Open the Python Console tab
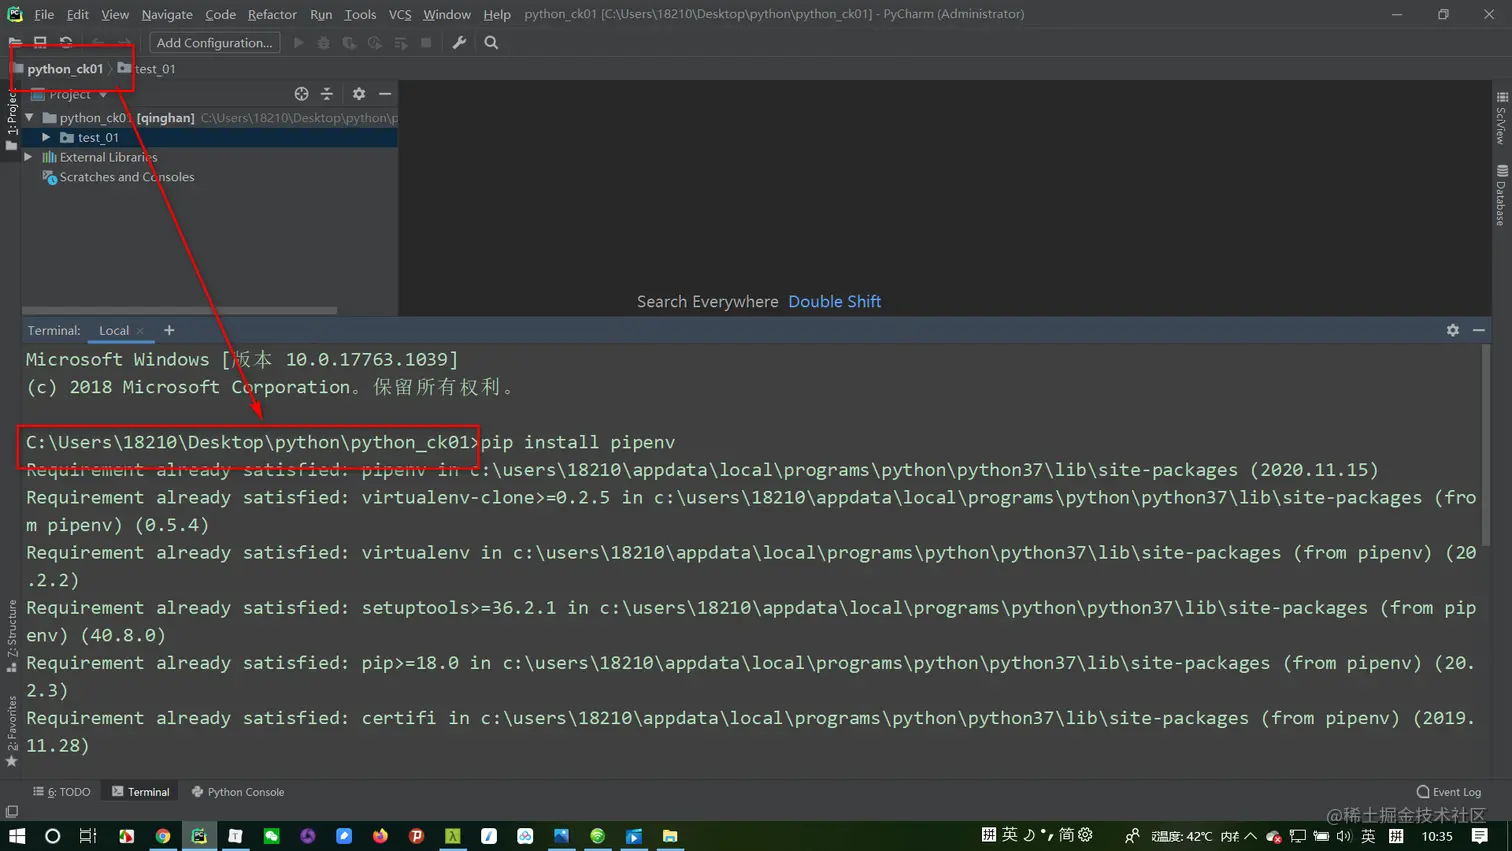The width and height of the screenshot is (1512, 851). [x=238, y=792]
